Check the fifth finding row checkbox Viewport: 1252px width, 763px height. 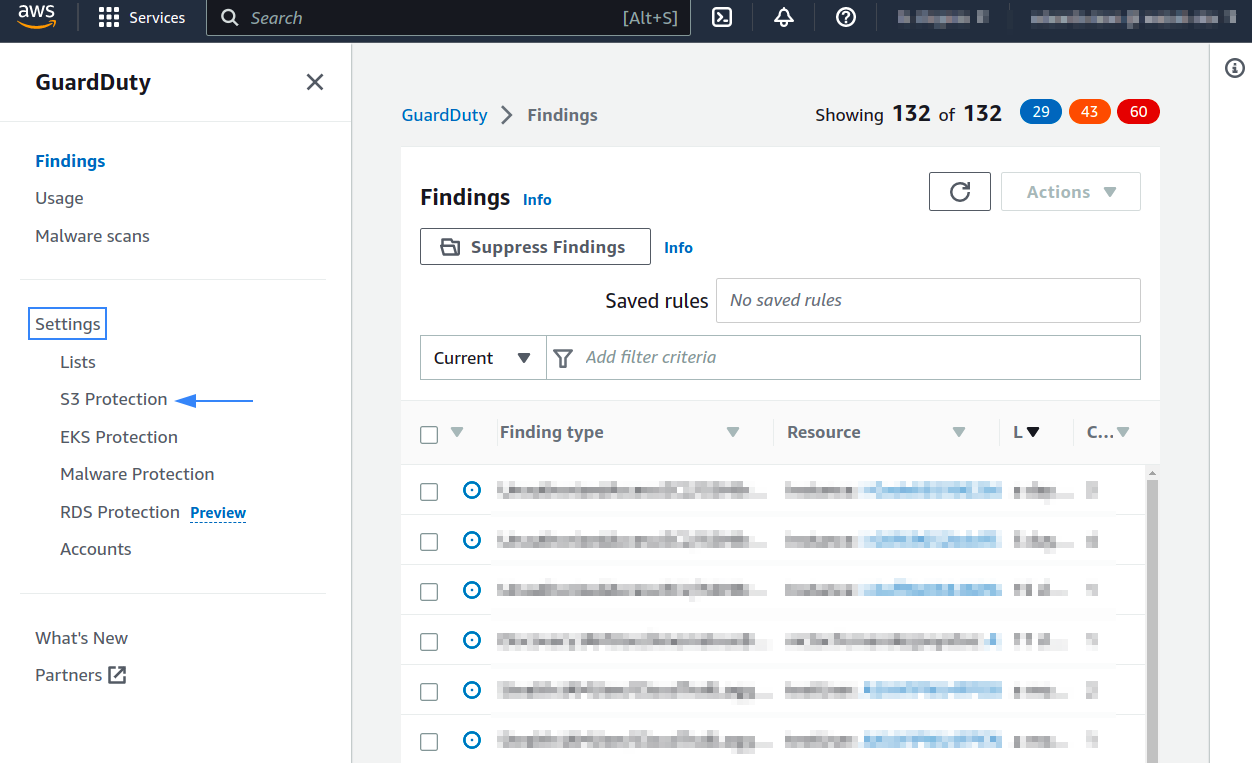coord(429,691)
